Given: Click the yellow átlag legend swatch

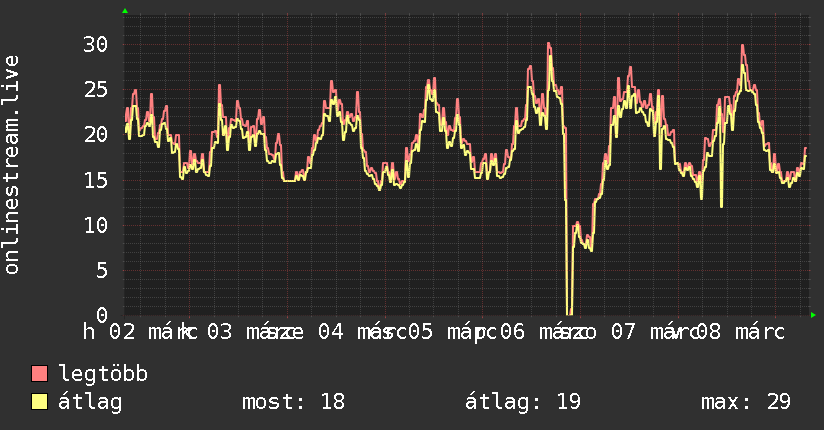Looking at the screenshot, I should click(x=39, y=402).
